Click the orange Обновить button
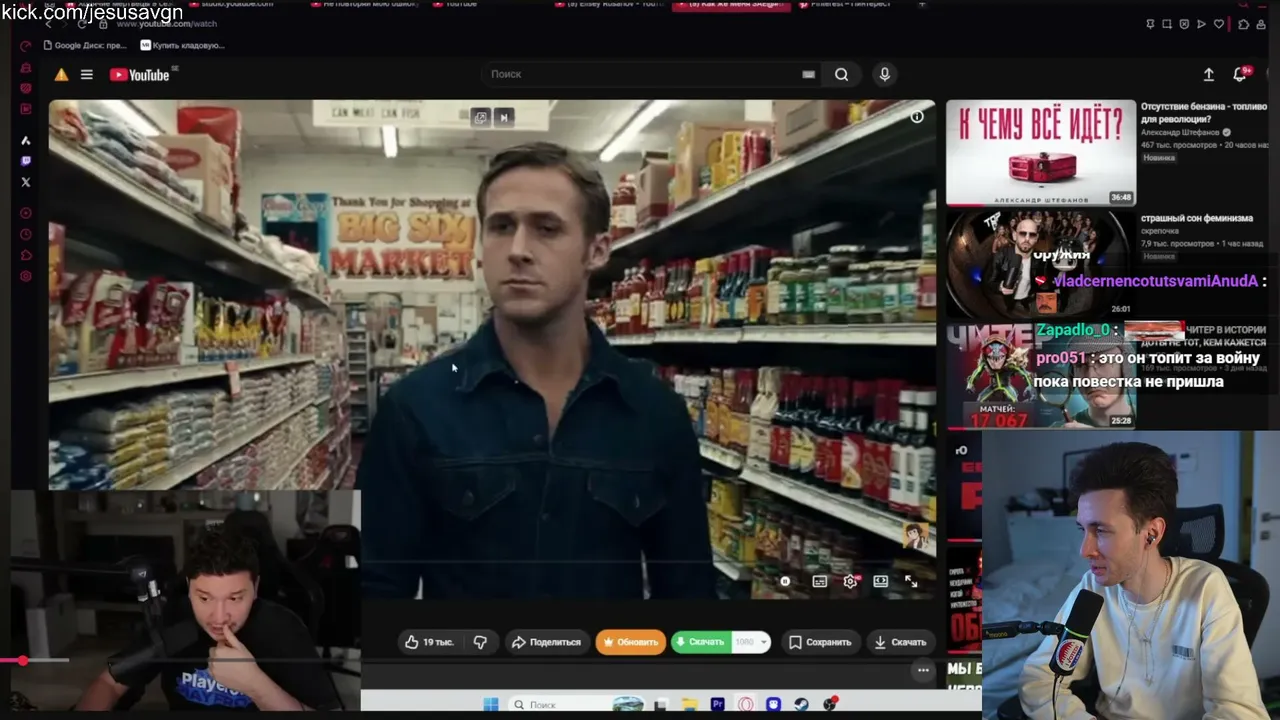The width and height of the screenshot is (1280, 720). [x=630, y=642]
